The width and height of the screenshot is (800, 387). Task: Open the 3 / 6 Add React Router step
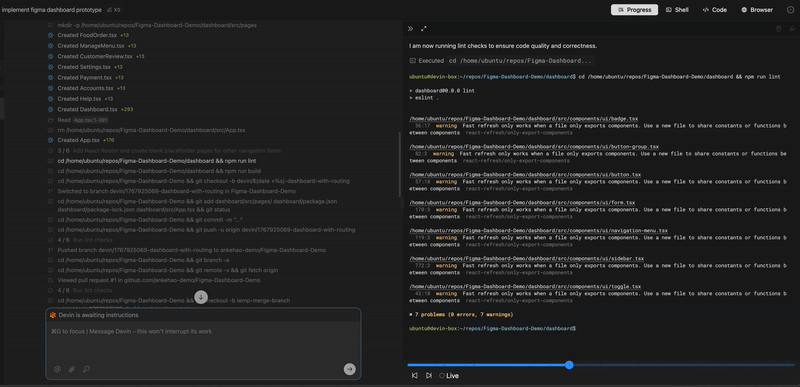tap(169, 151)
